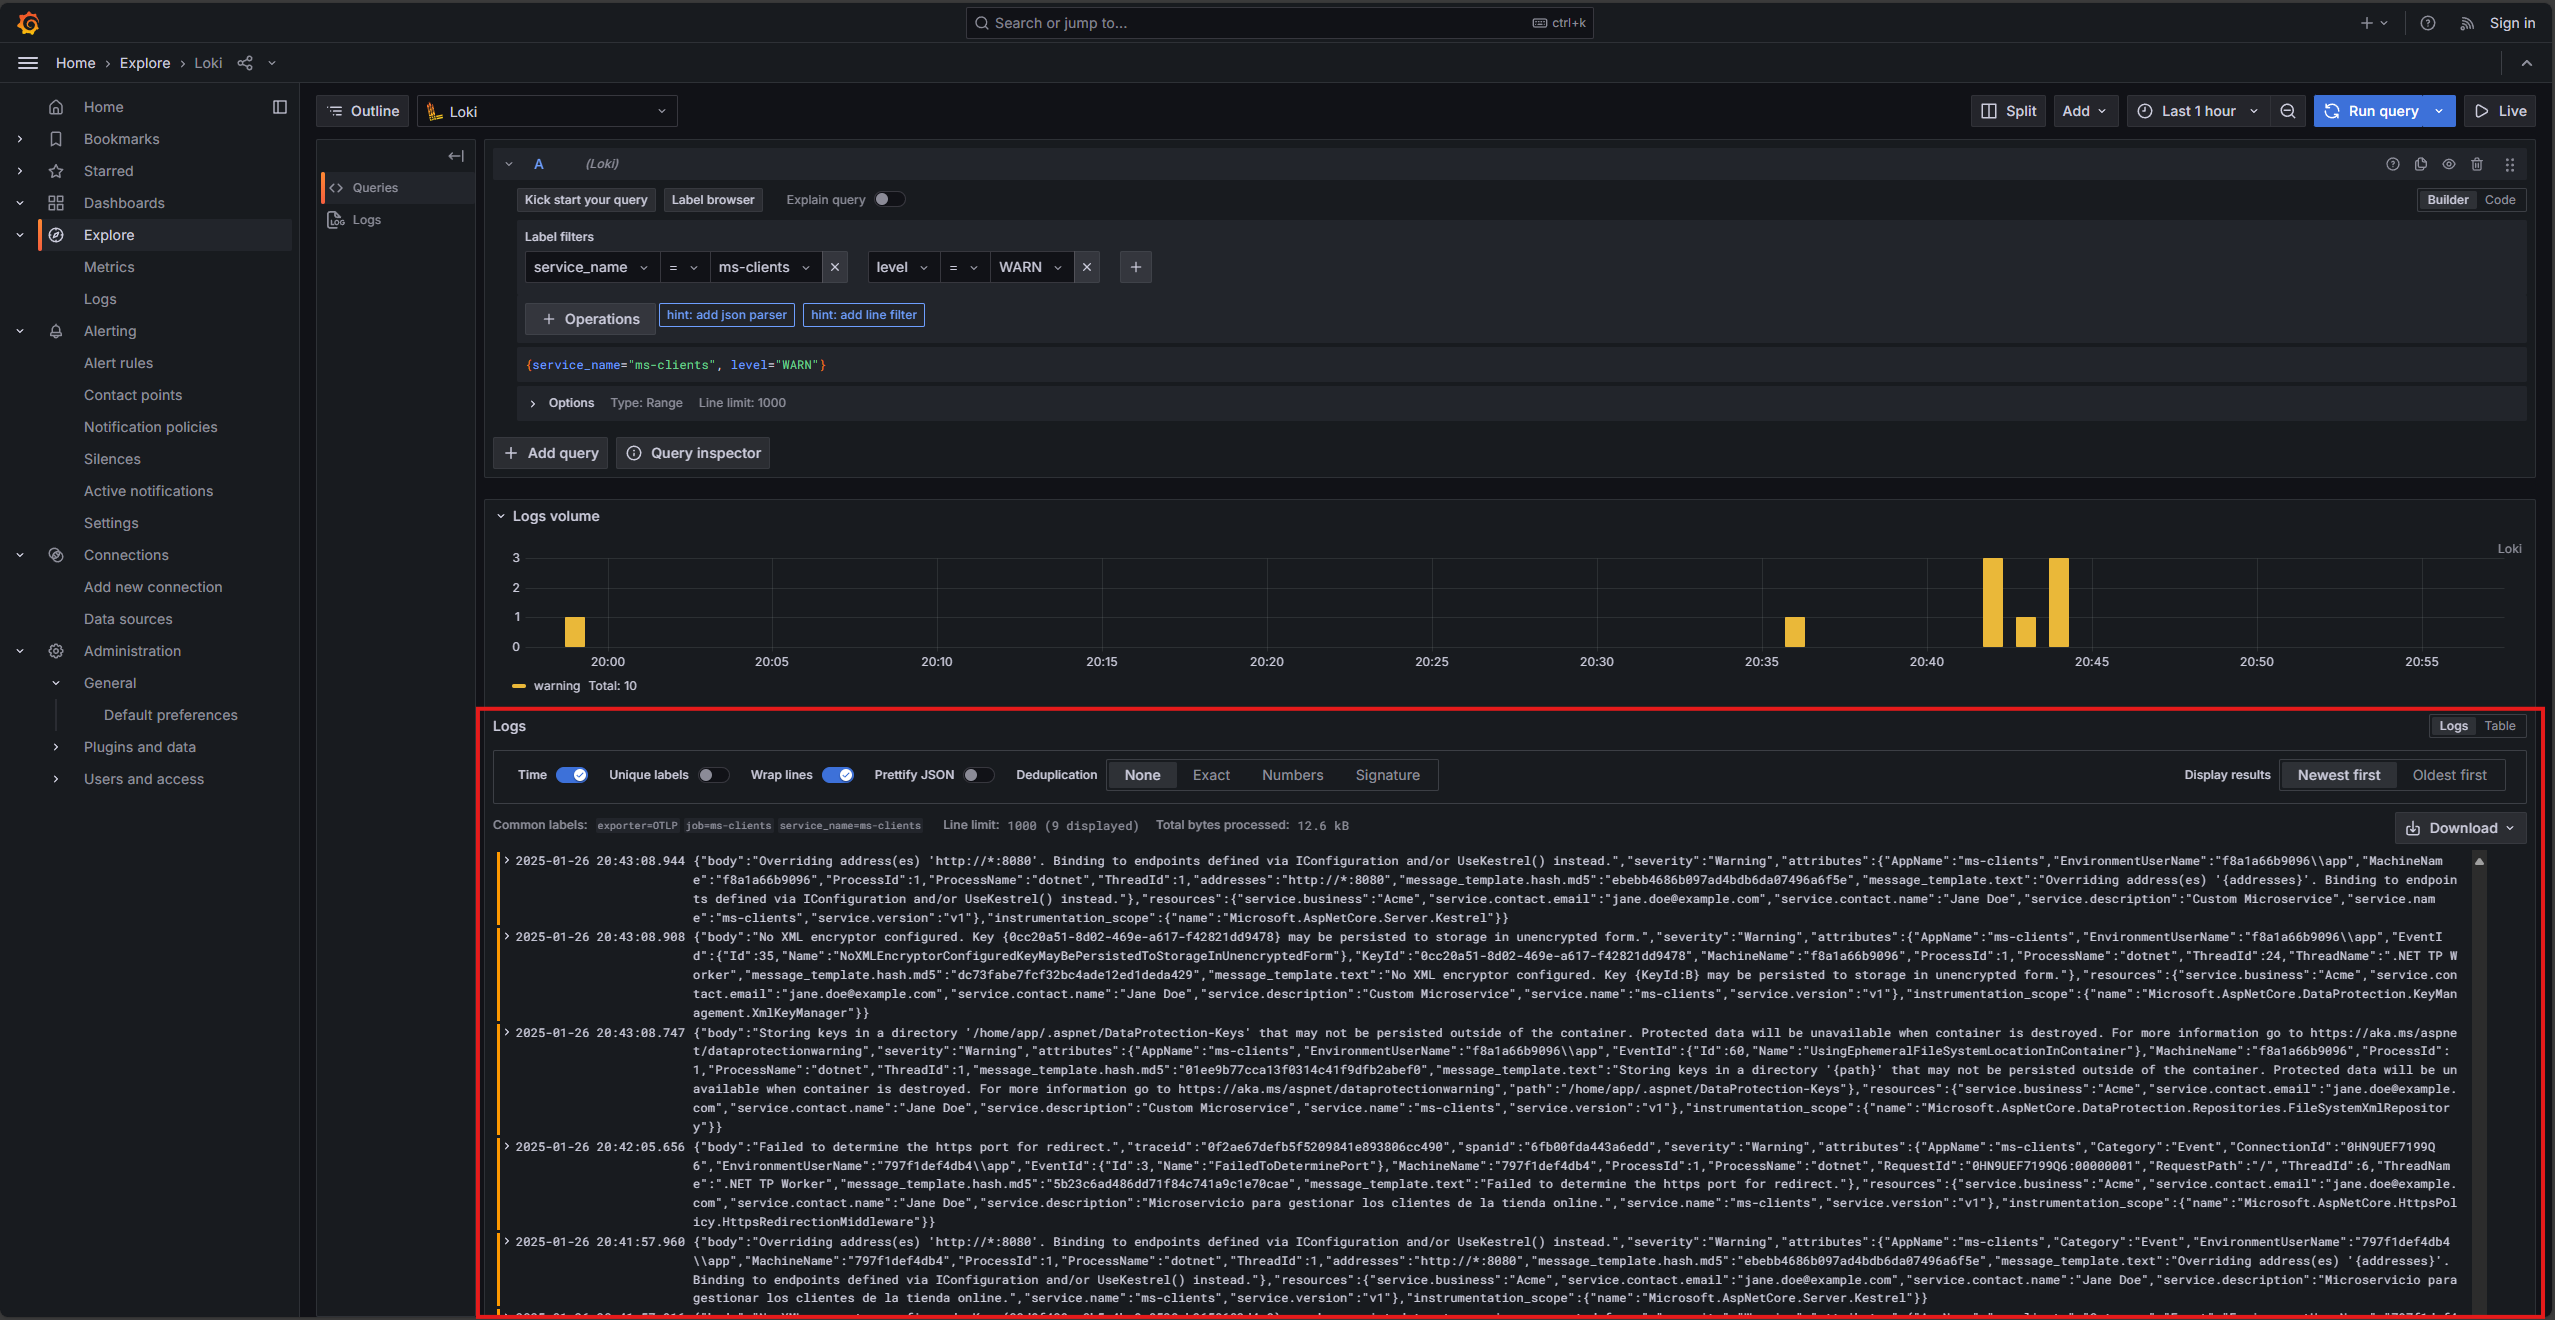Remove the level label filter
This screenshot has height=1320, width=2555.
click(1087, 267)
